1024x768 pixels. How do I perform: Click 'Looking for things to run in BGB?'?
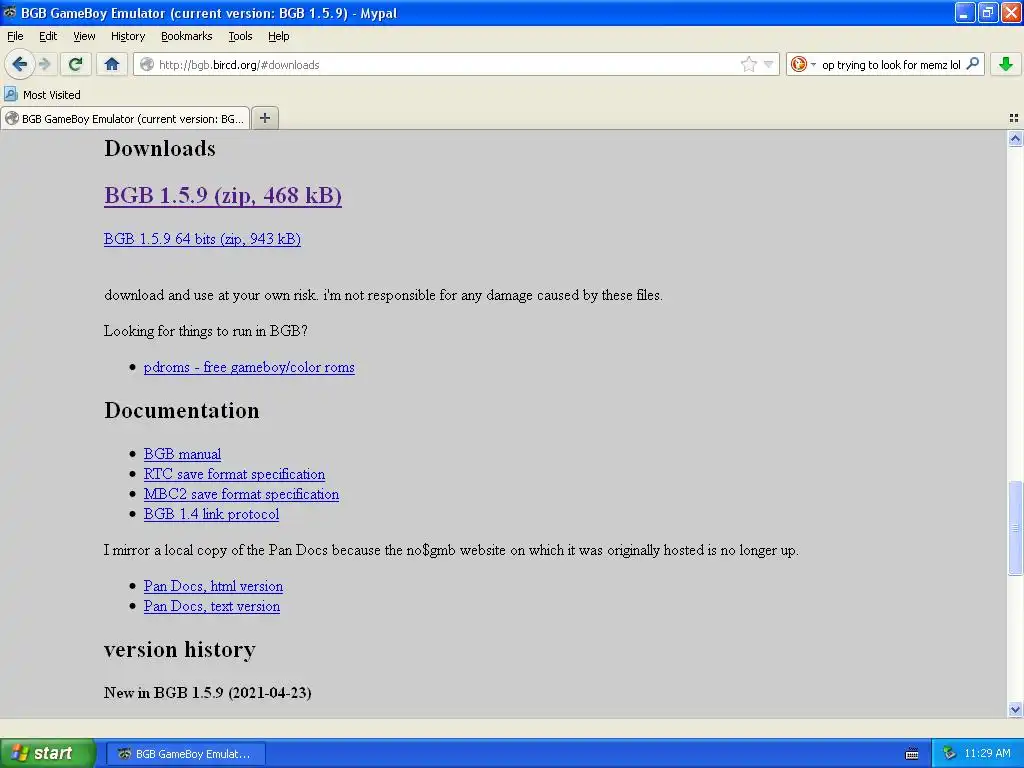click(206, 331)
